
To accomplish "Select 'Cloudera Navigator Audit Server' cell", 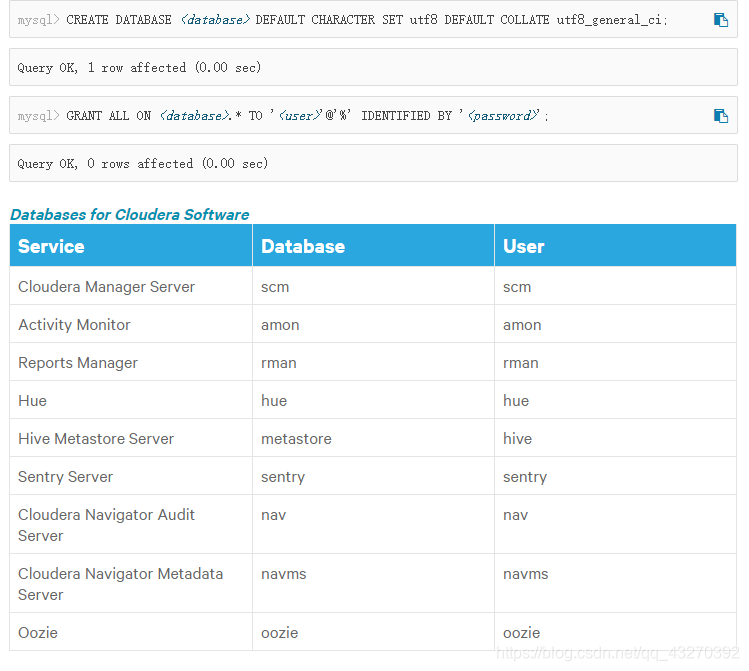I will (x=131, y=524).
